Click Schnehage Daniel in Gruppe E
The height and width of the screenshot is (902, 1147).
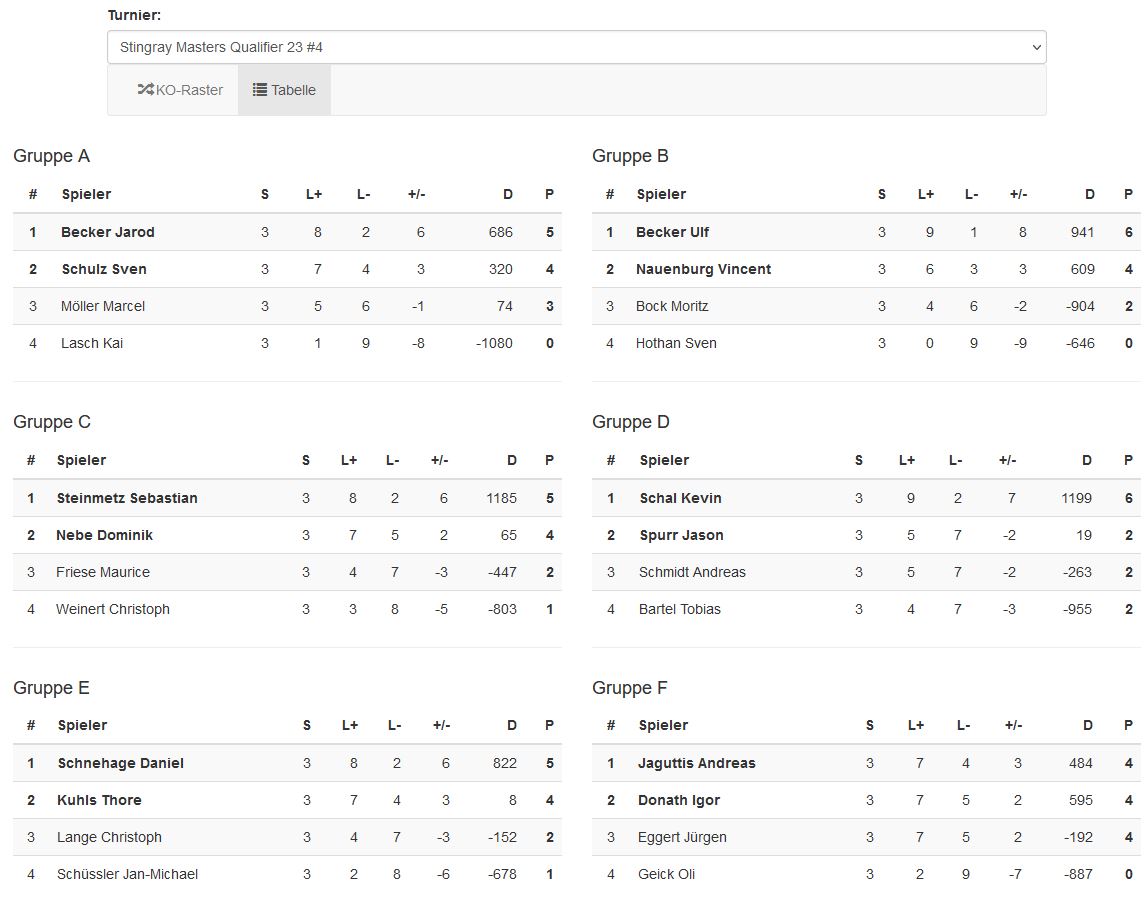pyautogui.click(x=121, y=763)
